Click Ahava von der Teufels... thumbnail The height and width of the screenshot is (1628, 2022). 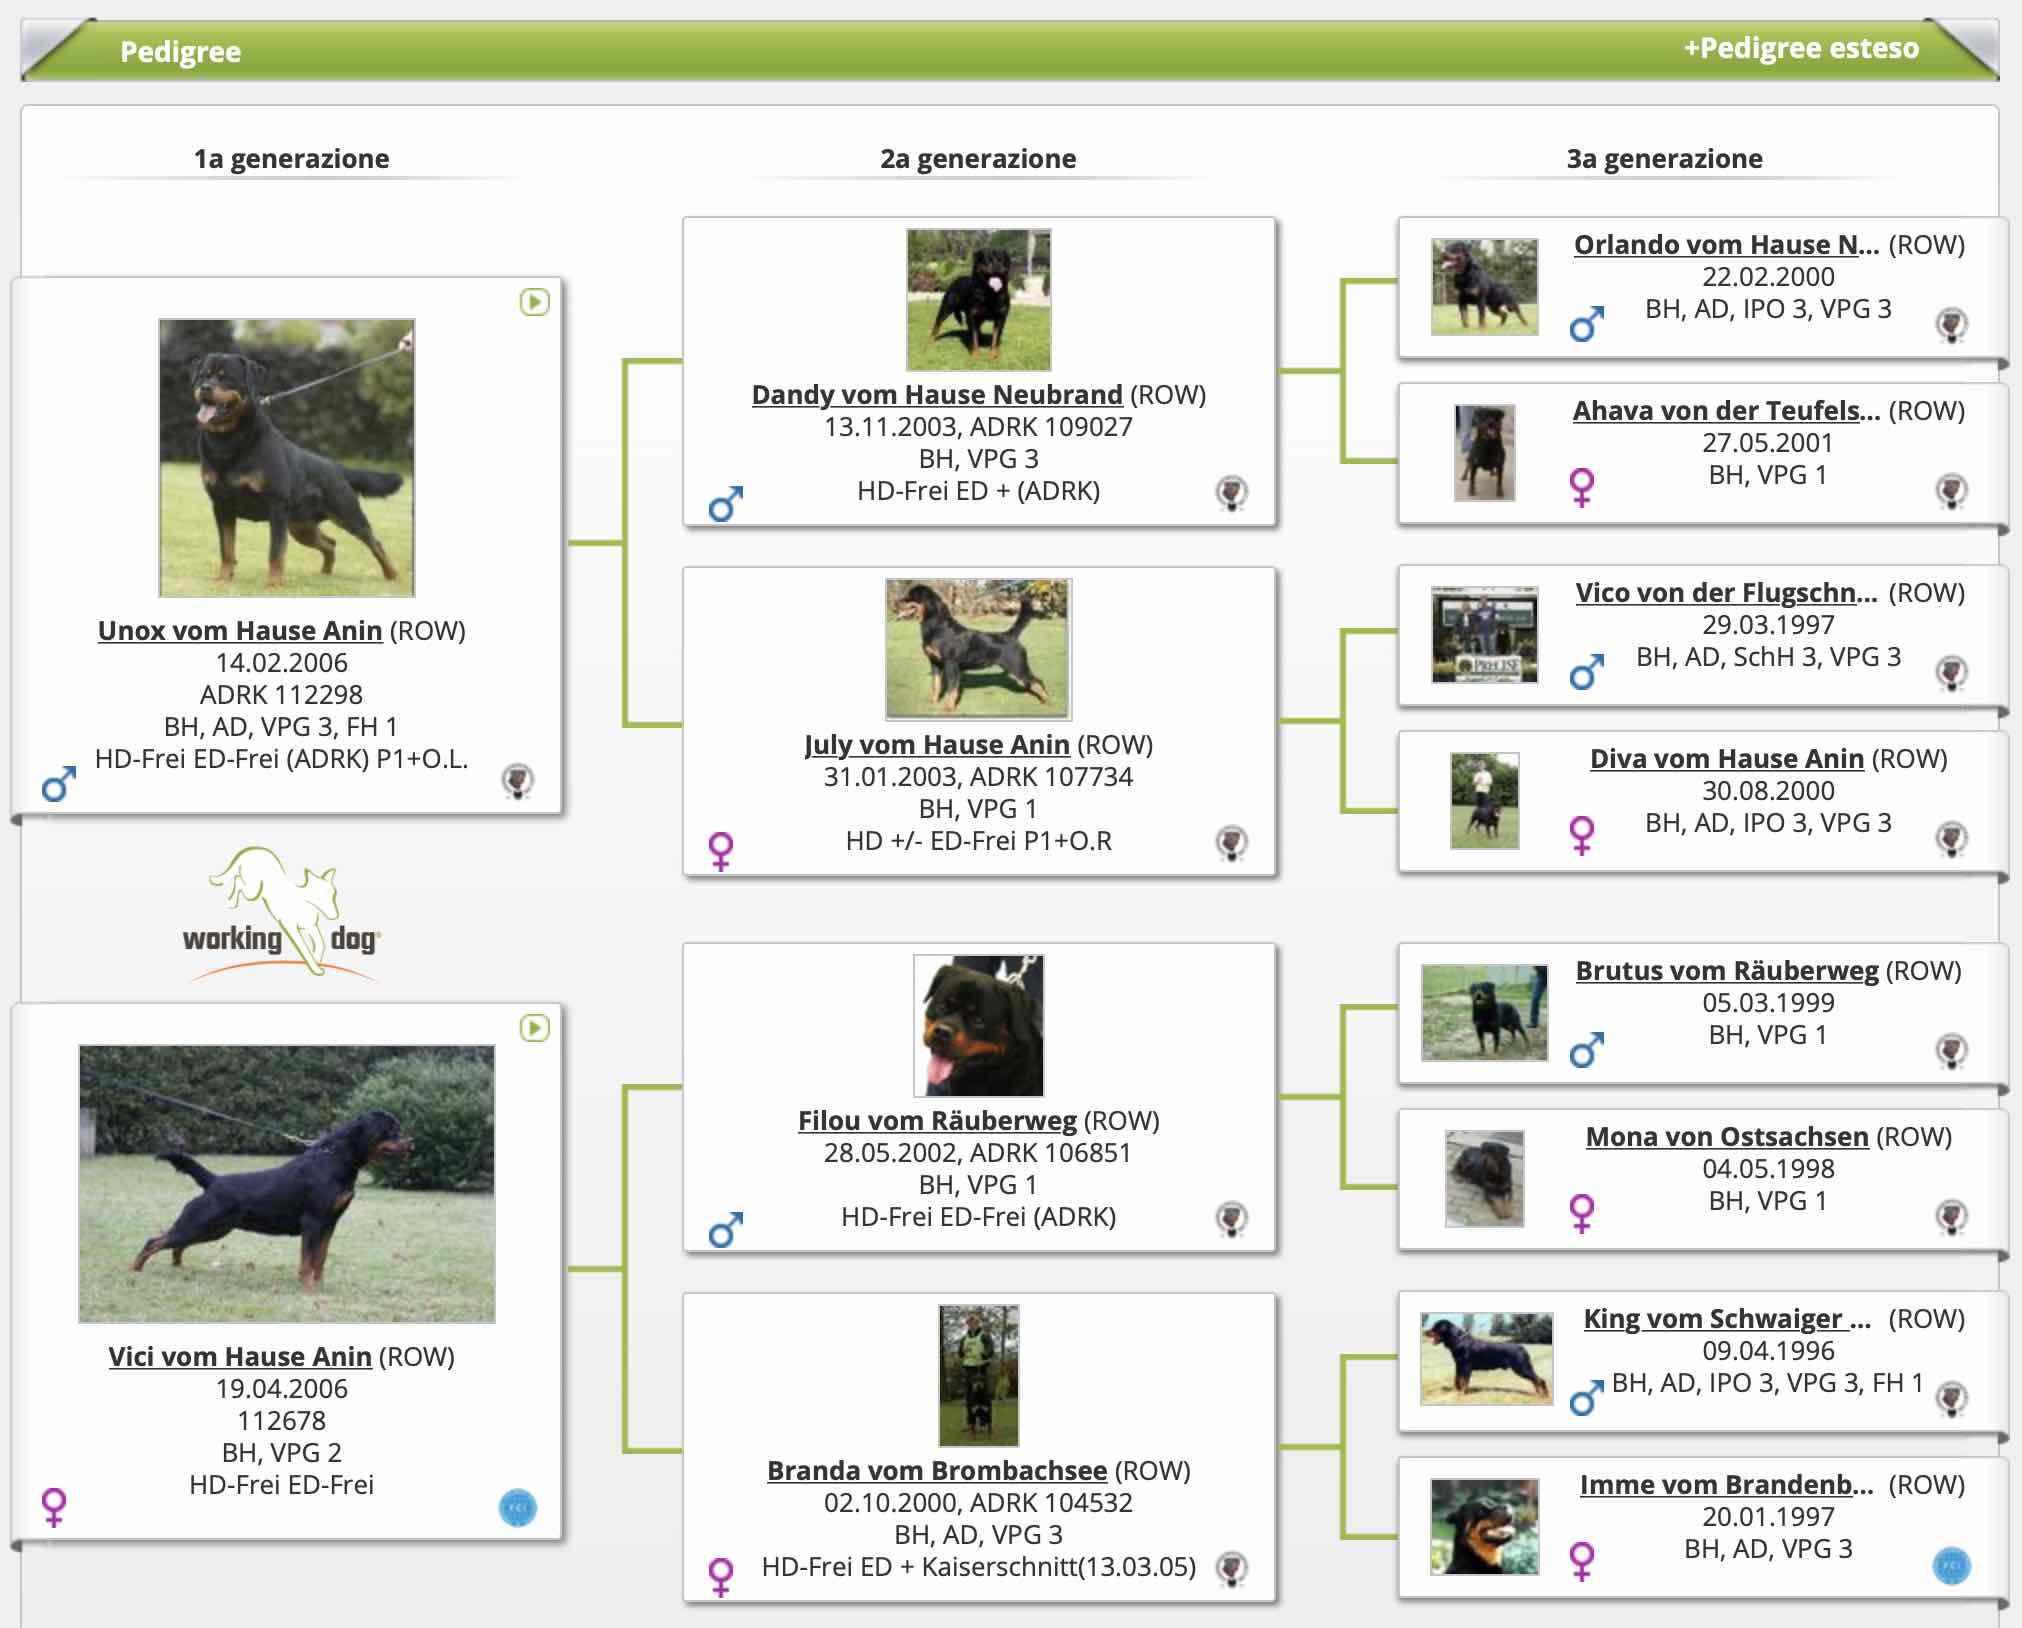click(1485, 453)
